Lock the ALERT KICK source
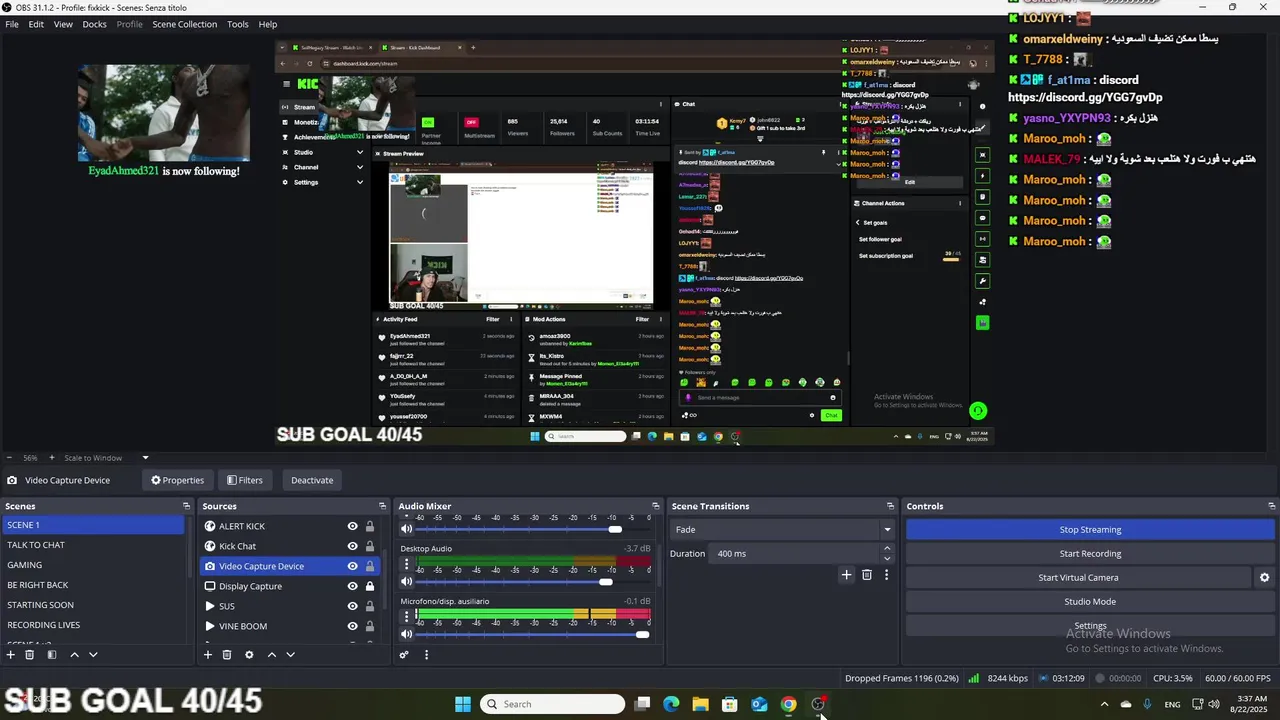The width and height of the screenshot is (1280, 720). coord(370,526)
